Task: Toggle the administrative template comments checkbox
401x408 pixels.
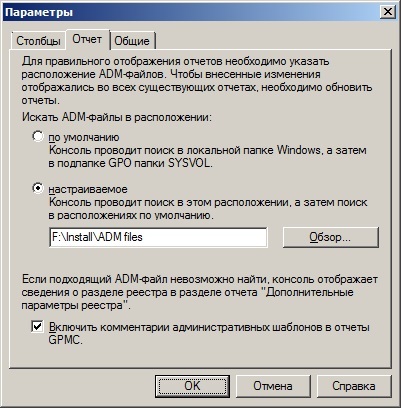Action: pos(37,326)
